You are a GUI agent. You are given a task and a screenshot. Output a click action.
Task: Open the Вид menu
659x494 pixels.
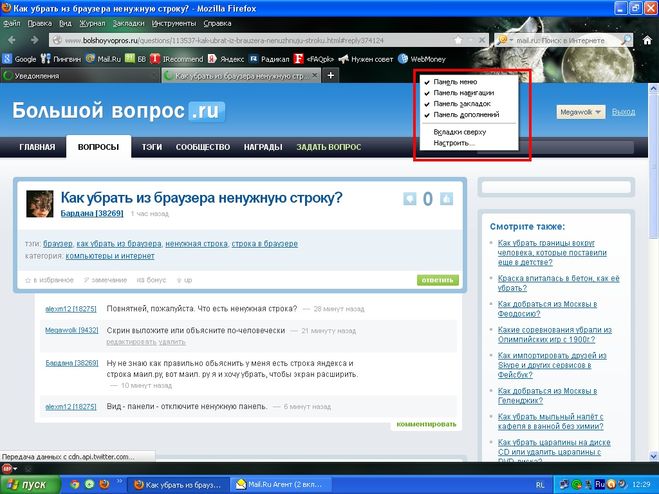(x=65, y=23)
